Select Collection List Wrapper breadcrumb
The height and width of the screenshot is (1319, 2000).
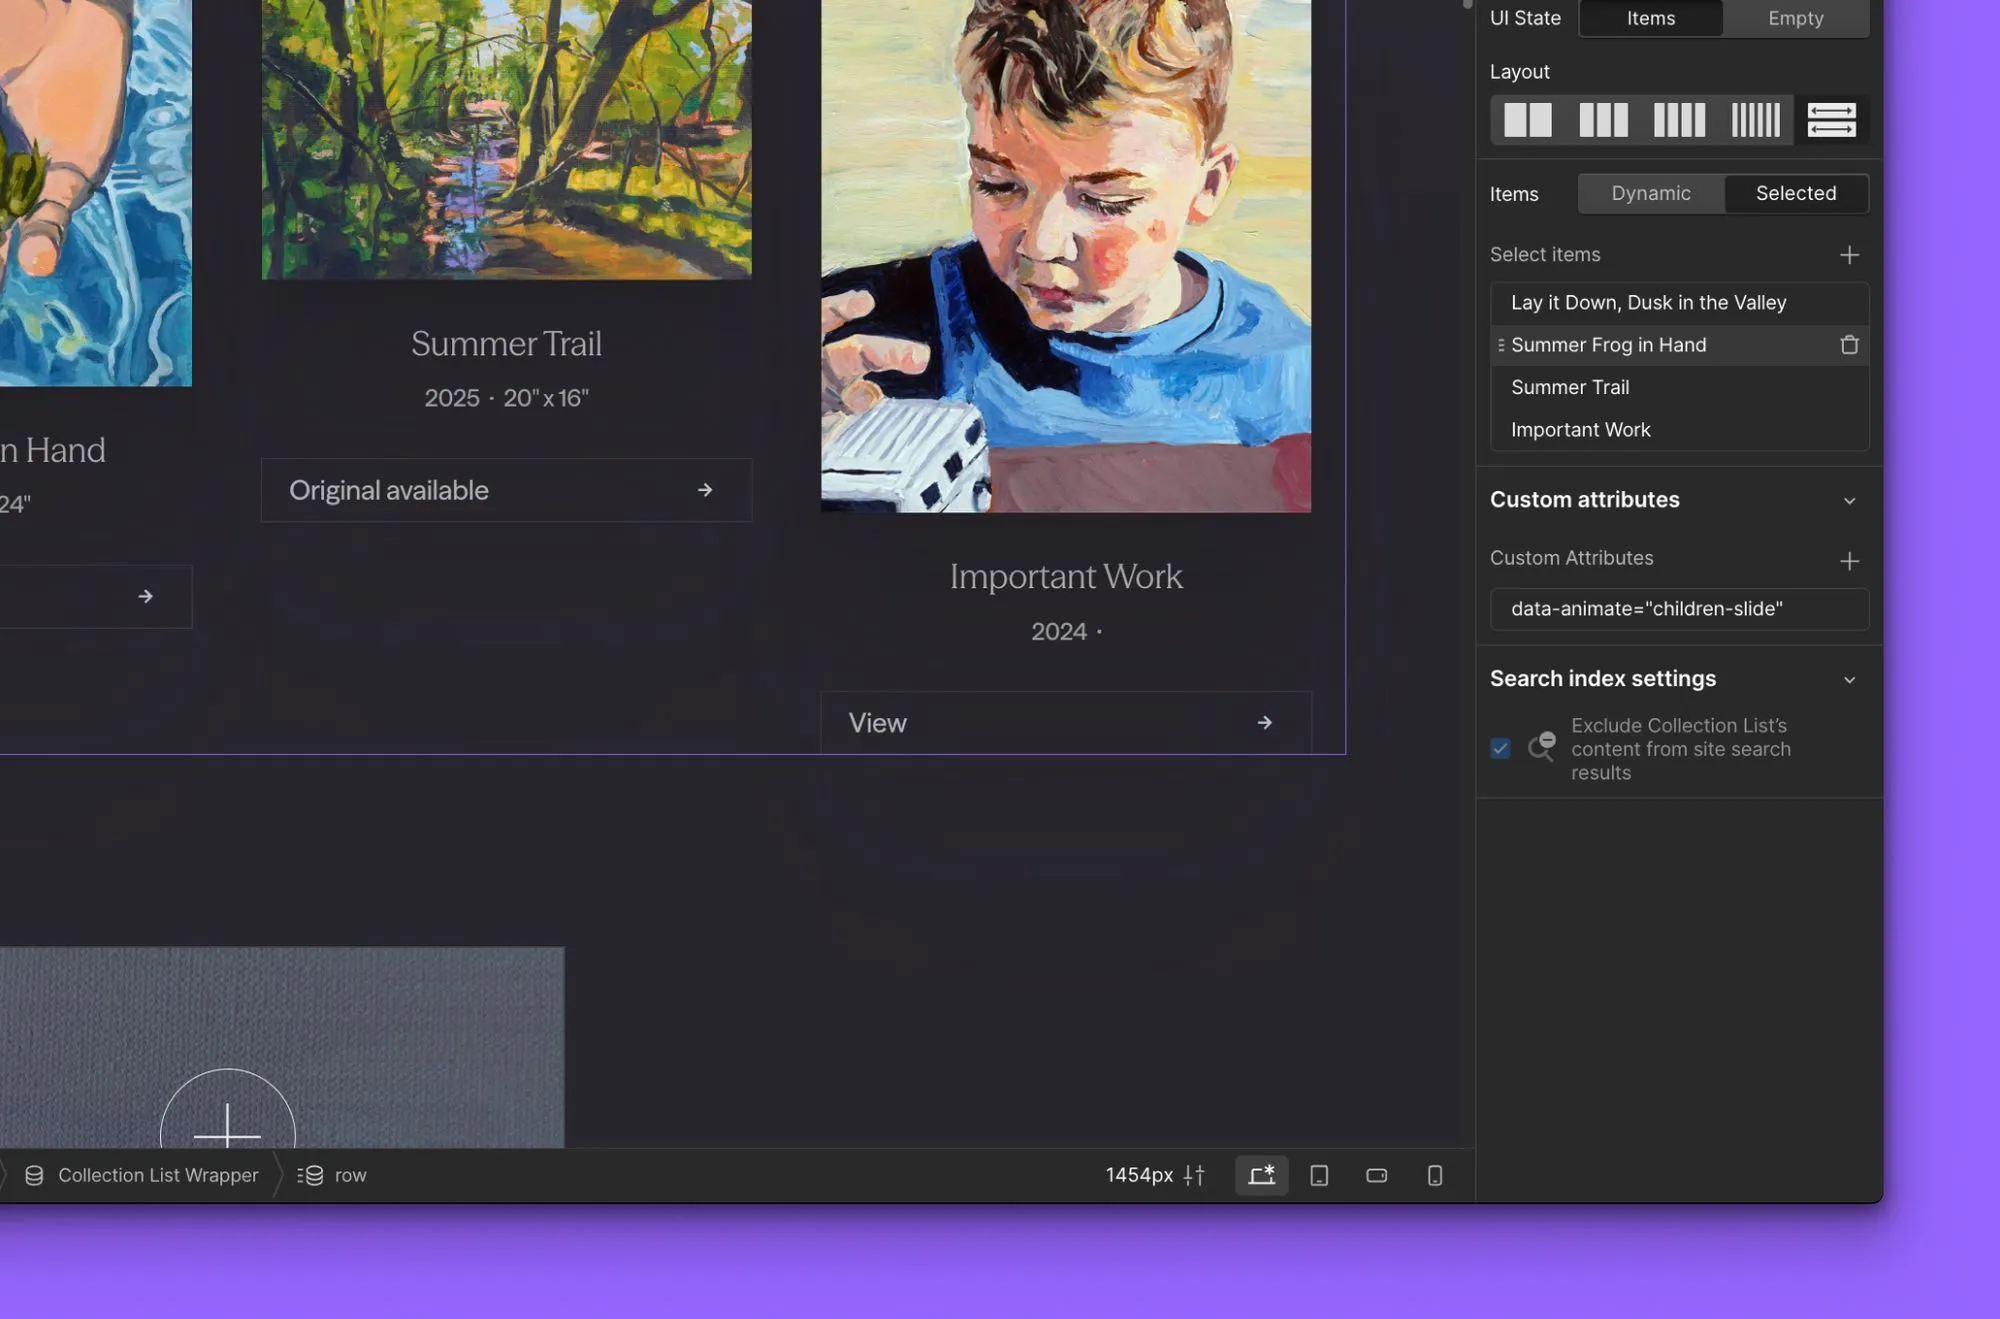141,1175
